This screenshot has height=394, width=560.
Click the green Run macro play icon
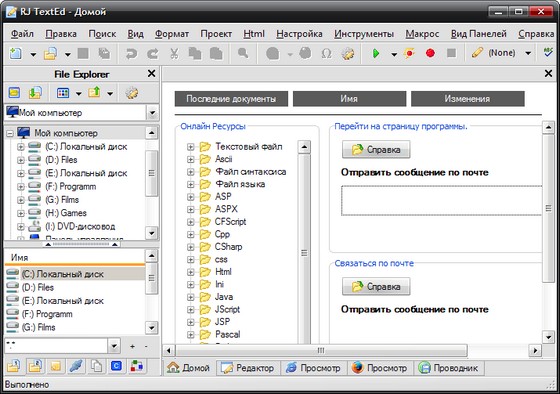[x=376, y=54]
